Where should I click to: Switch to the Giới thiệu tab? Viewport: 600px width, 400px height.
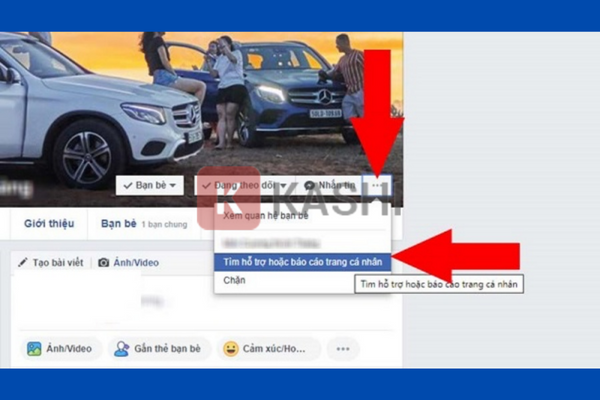click(49, 223)
